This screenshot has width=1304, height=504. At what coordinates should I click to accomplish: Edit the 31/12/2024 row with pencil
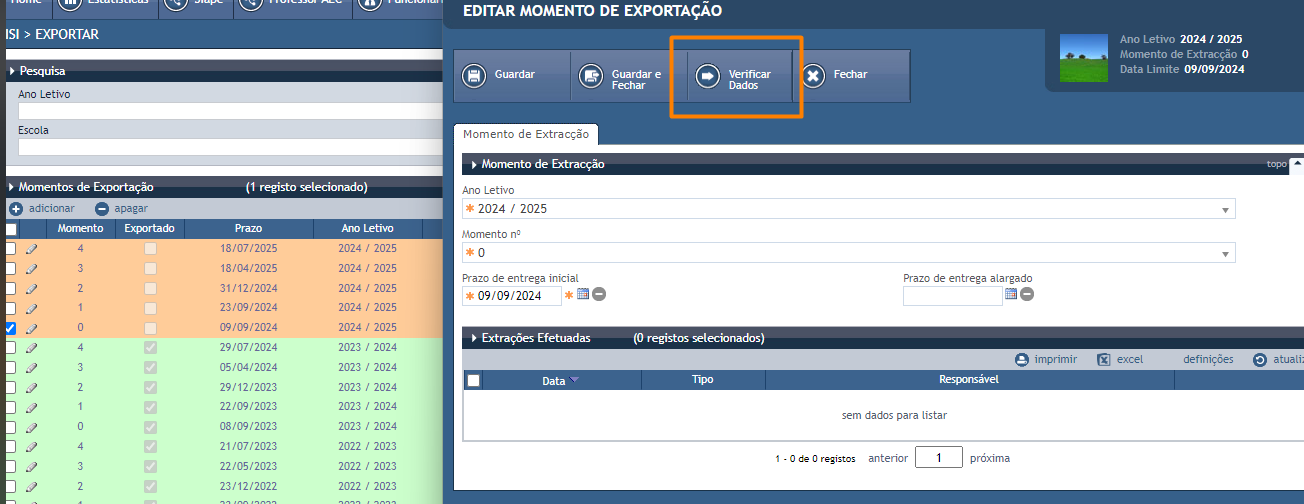(x=31, y=288)
